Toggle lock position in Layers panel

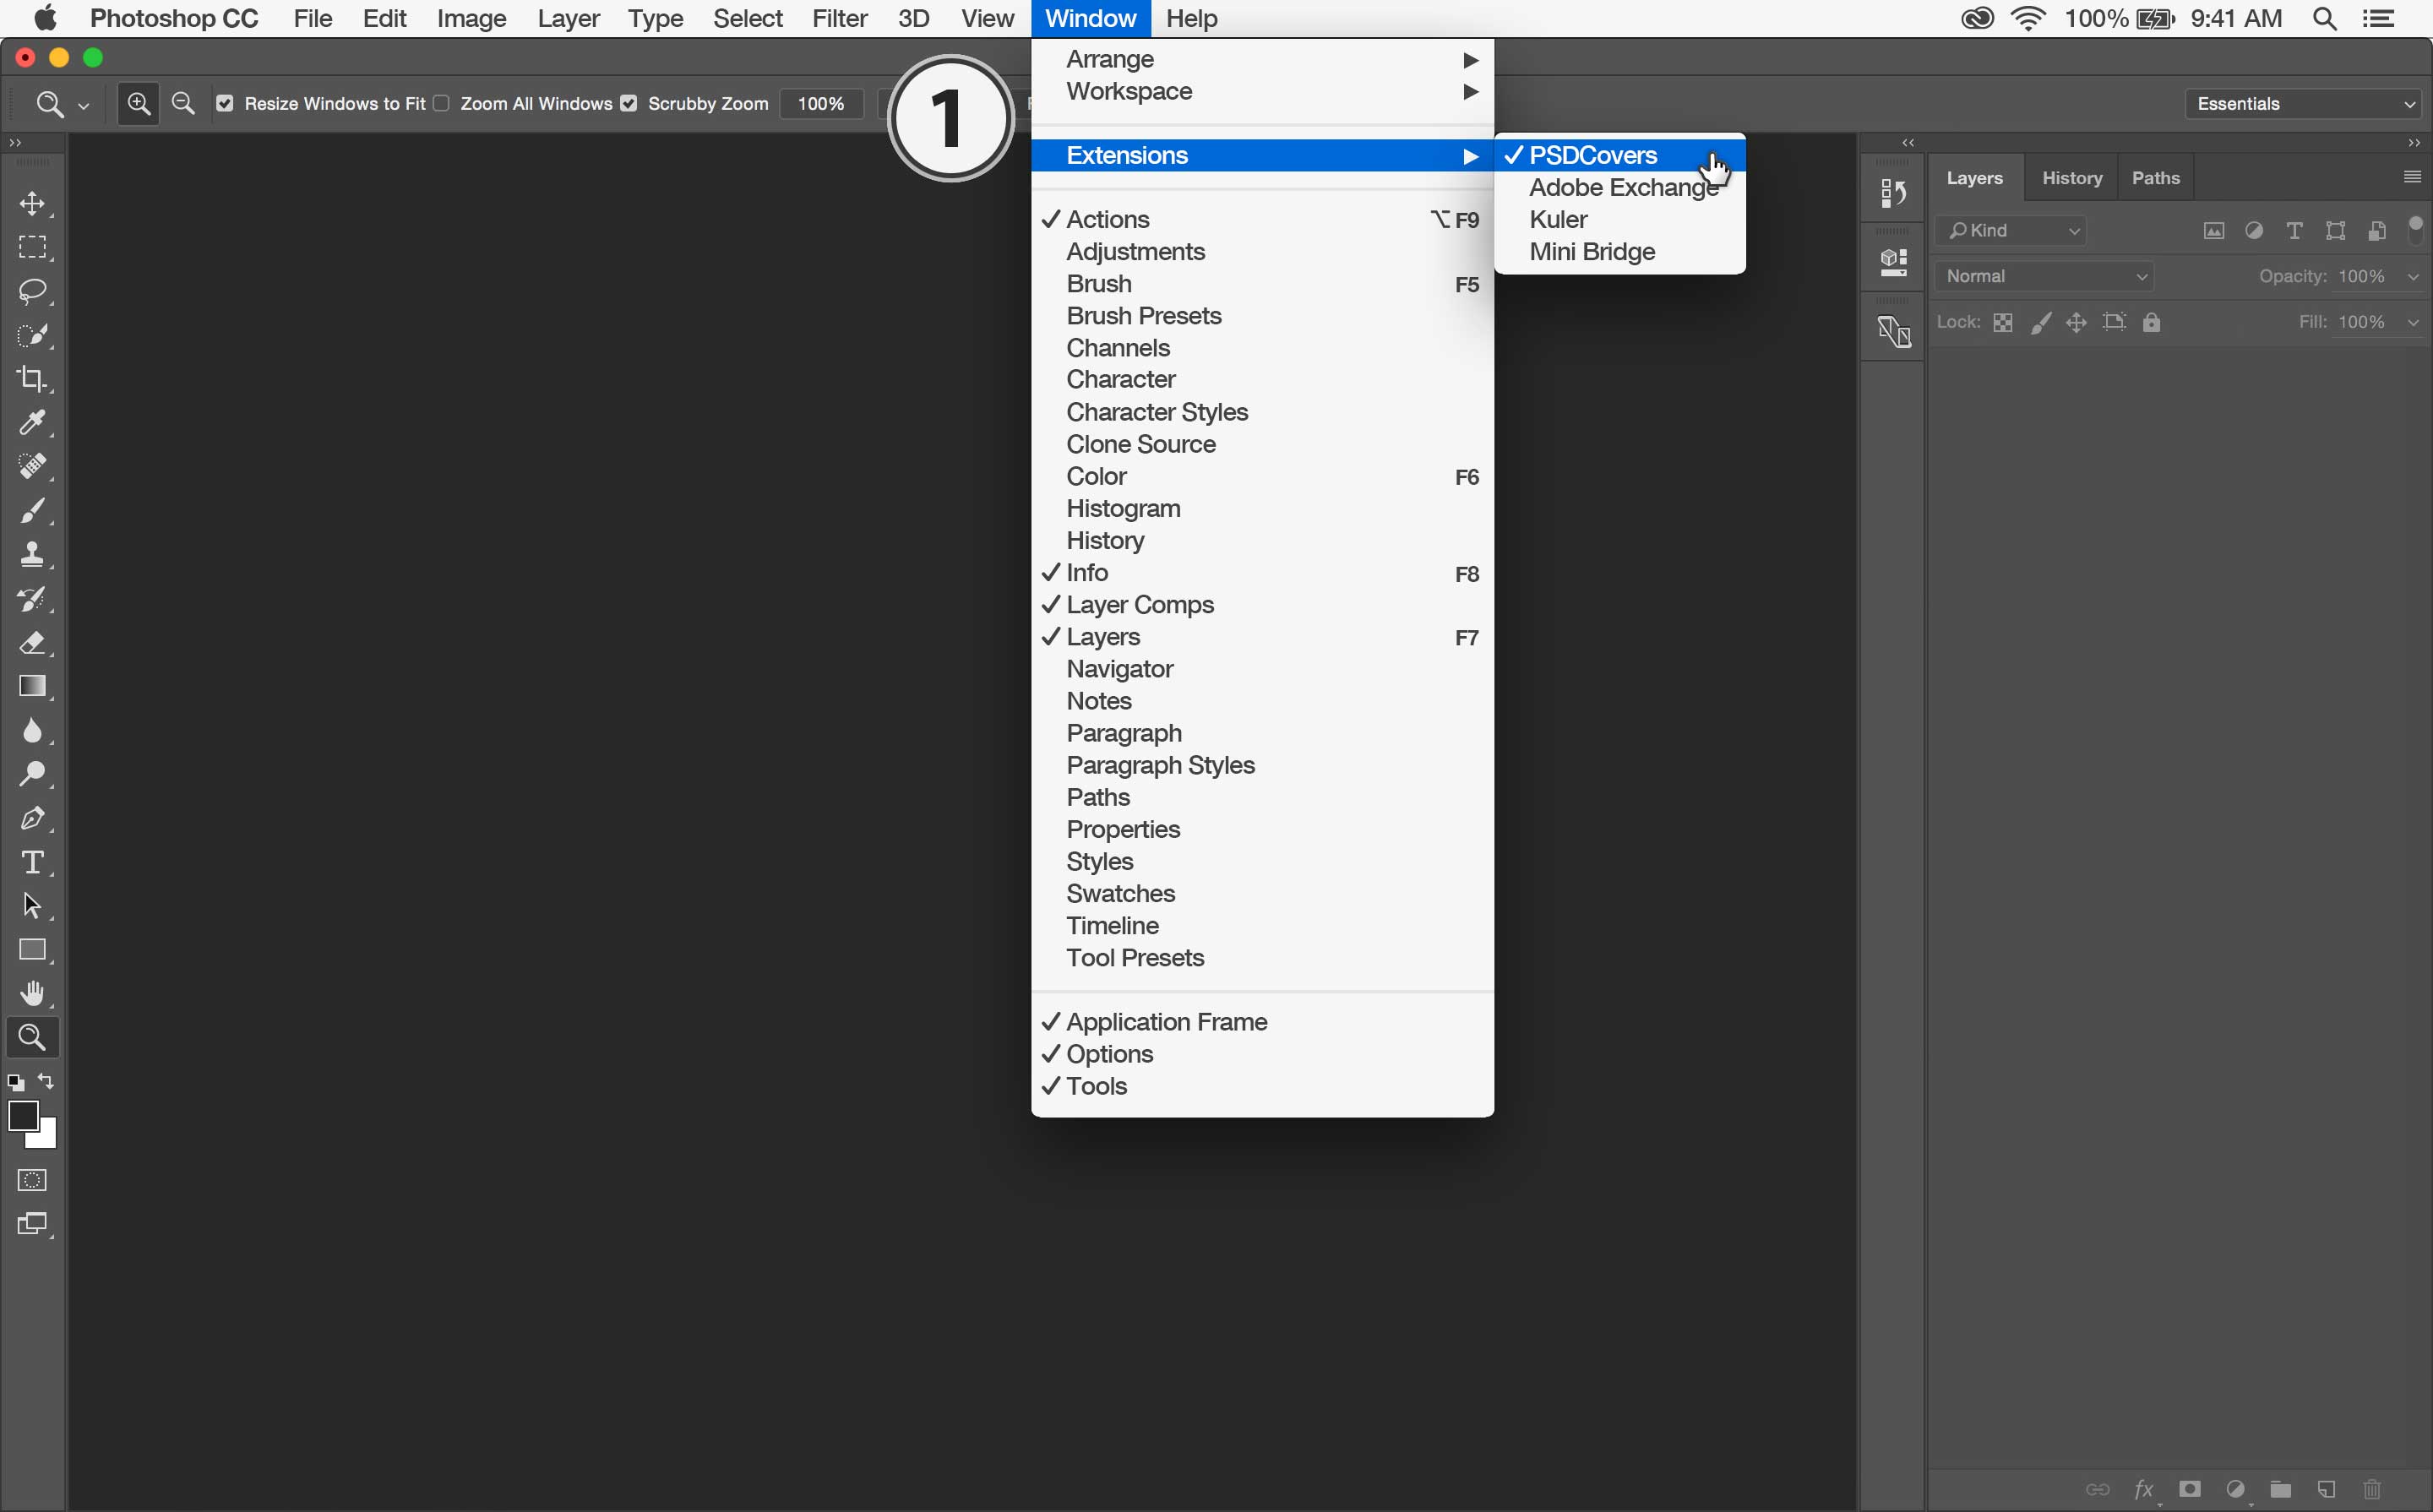tap(2076, 322)
